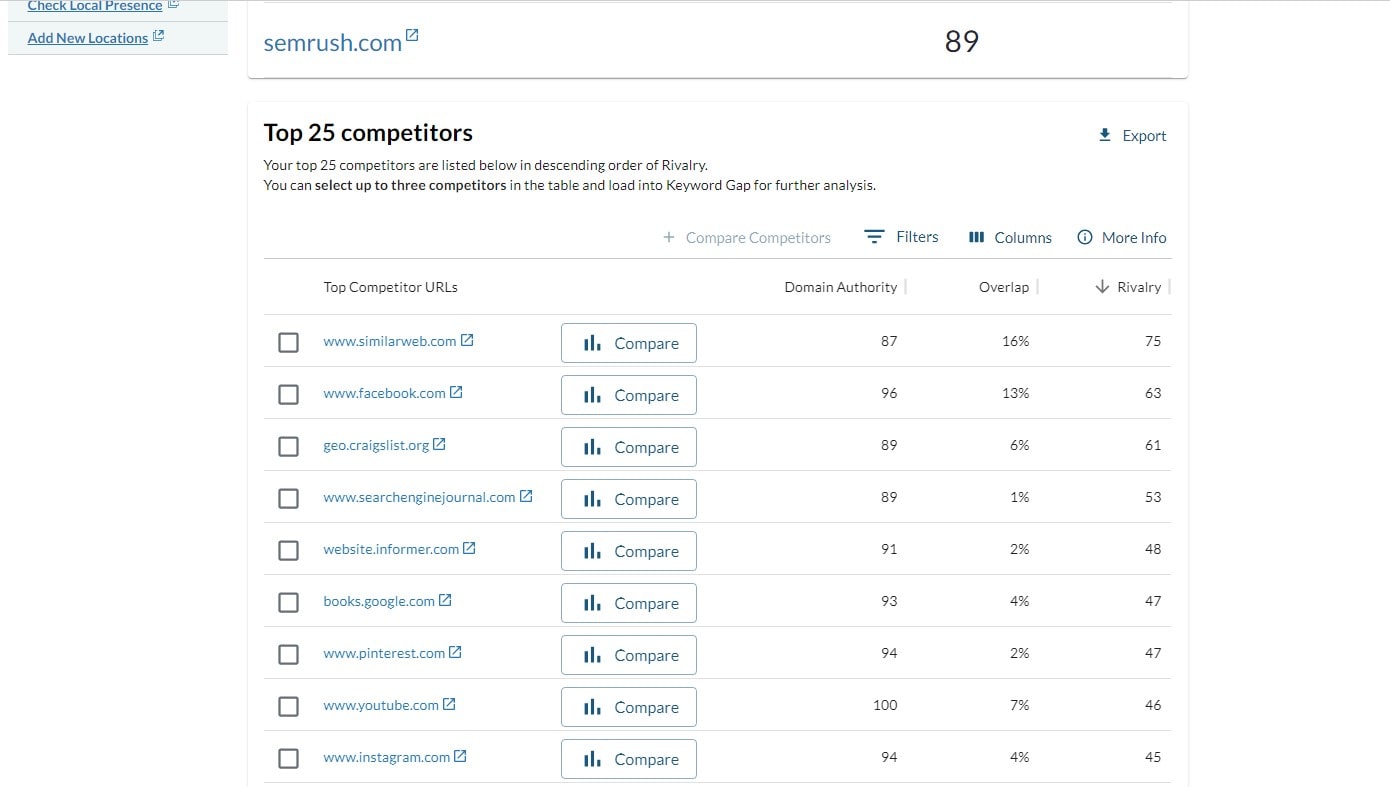The height and width of the screenshot is (787, 1390).
Task: Click the Filters funnel lines icon
Action: 874,237
